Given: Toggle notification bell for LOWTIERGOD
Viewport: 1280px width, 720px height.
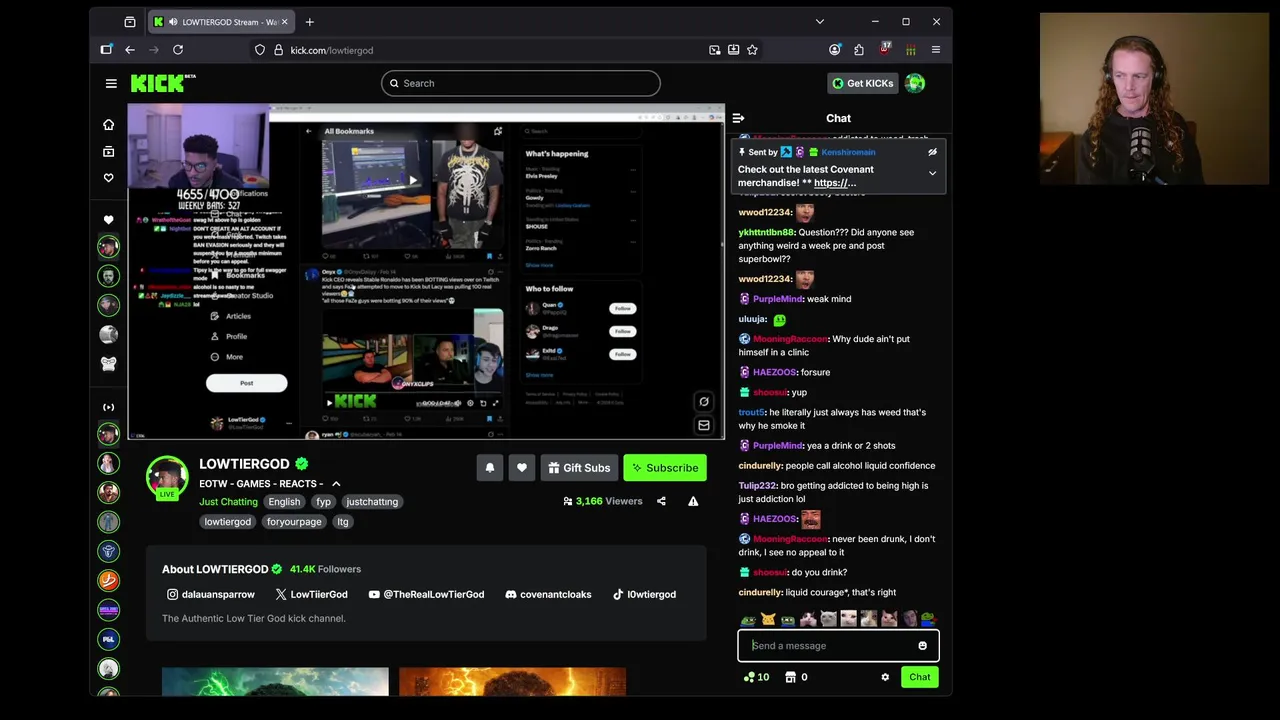Looking at the screenshot, I should [490, 468].
